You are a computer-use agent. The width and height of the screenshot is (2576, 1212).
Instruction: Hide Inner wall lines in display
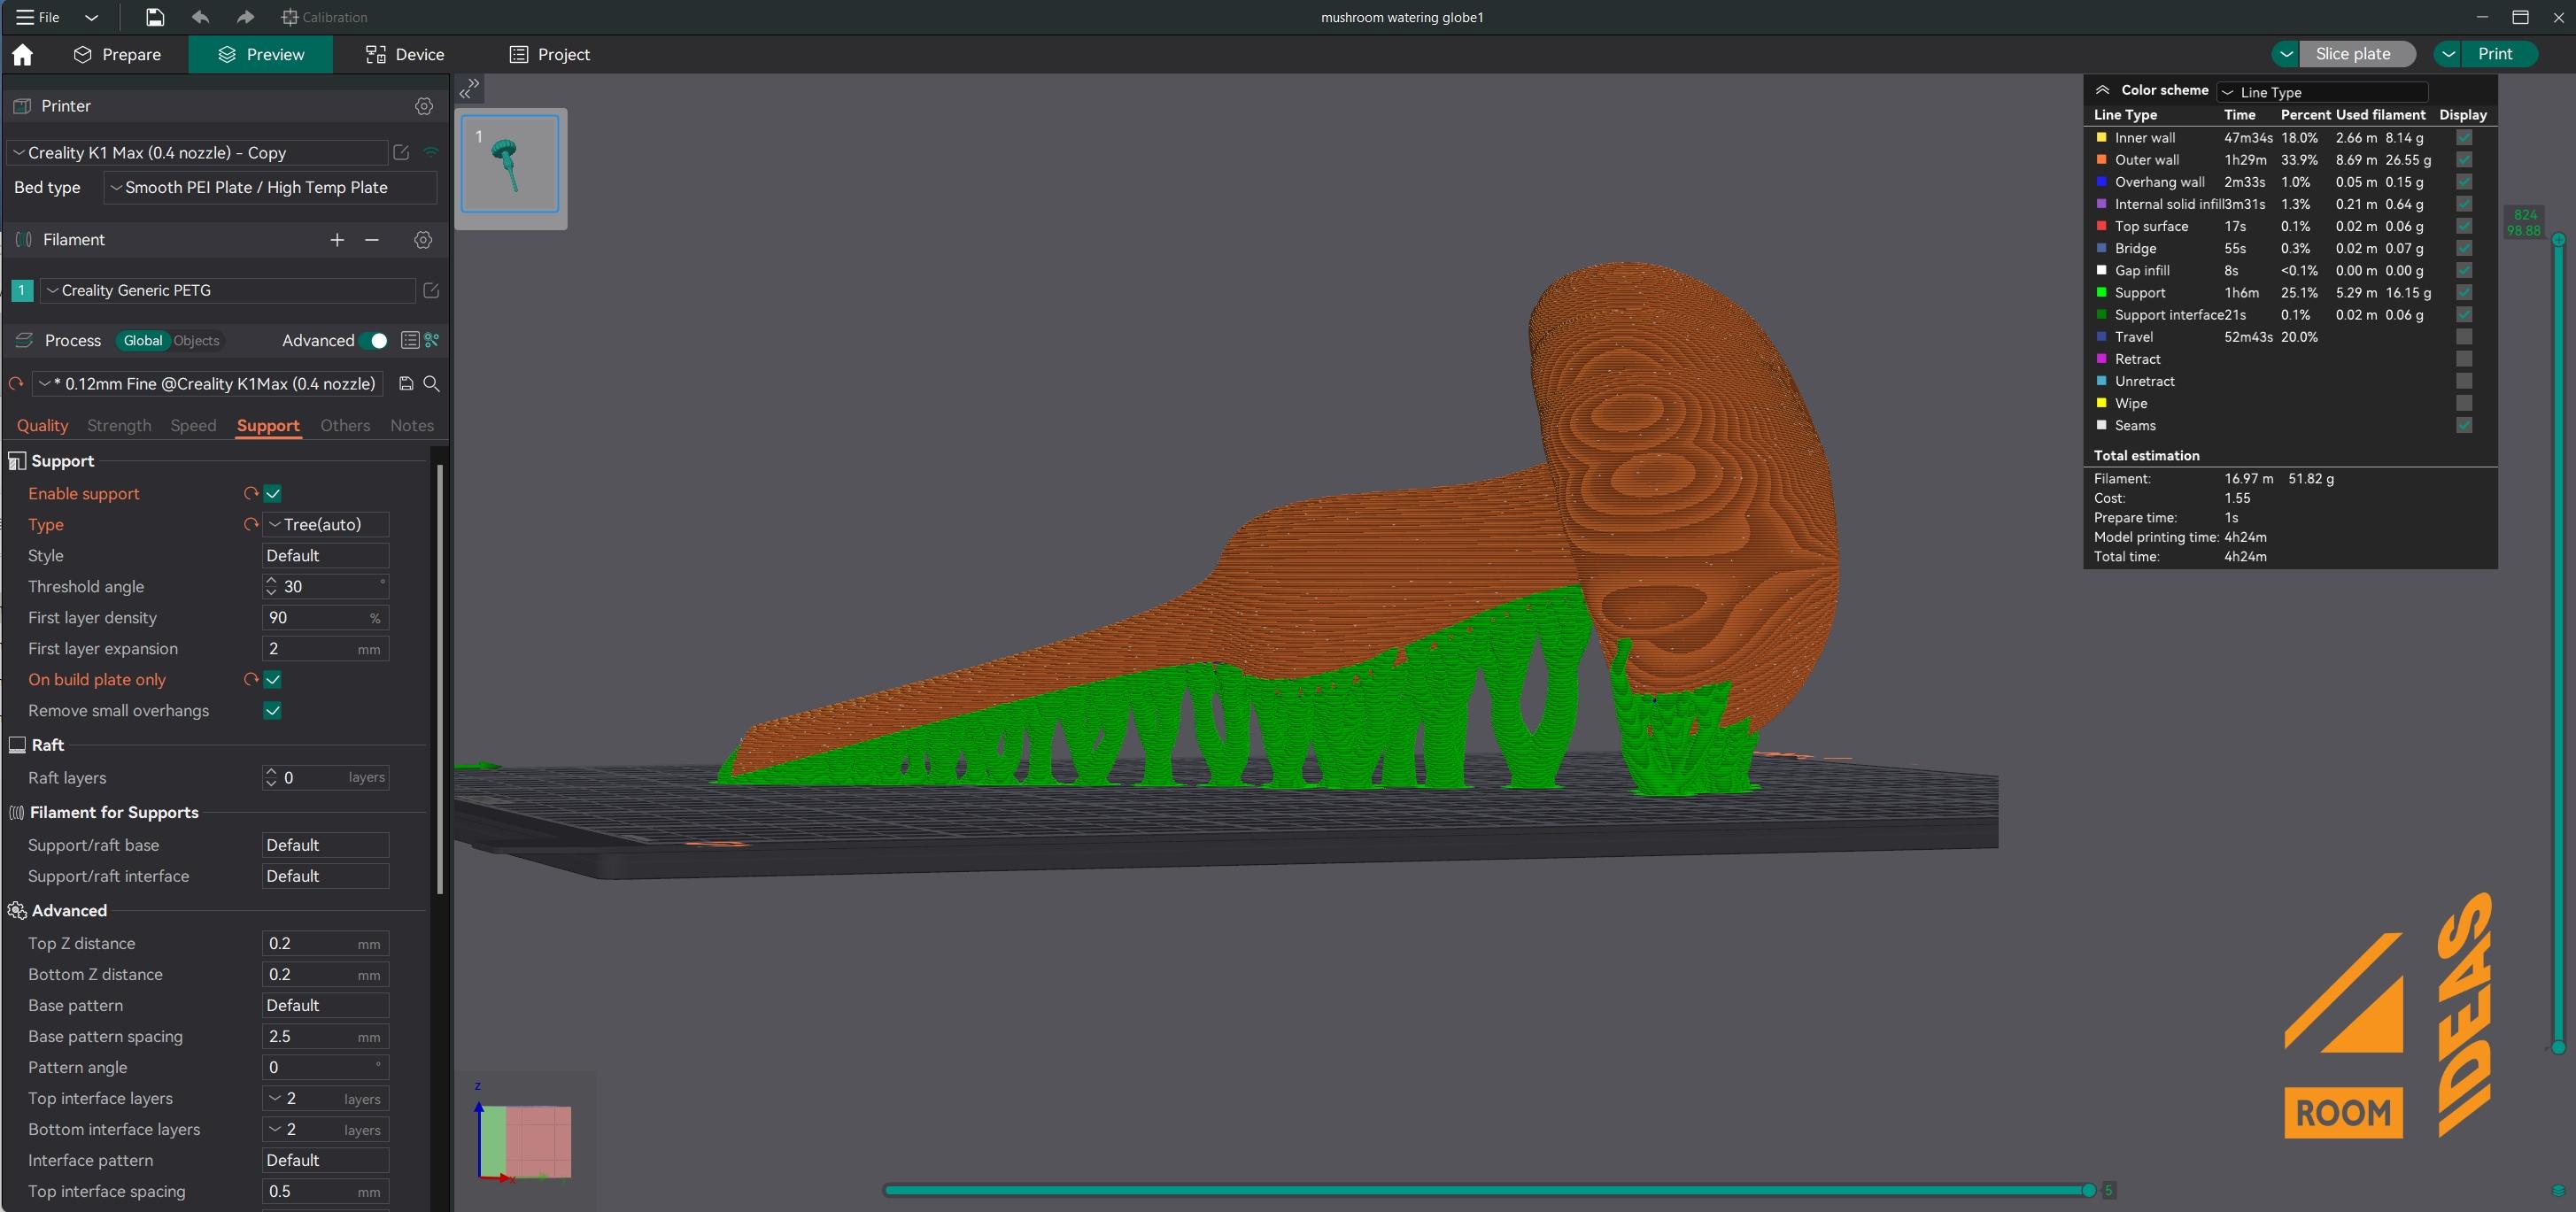tap(2464, 138)
